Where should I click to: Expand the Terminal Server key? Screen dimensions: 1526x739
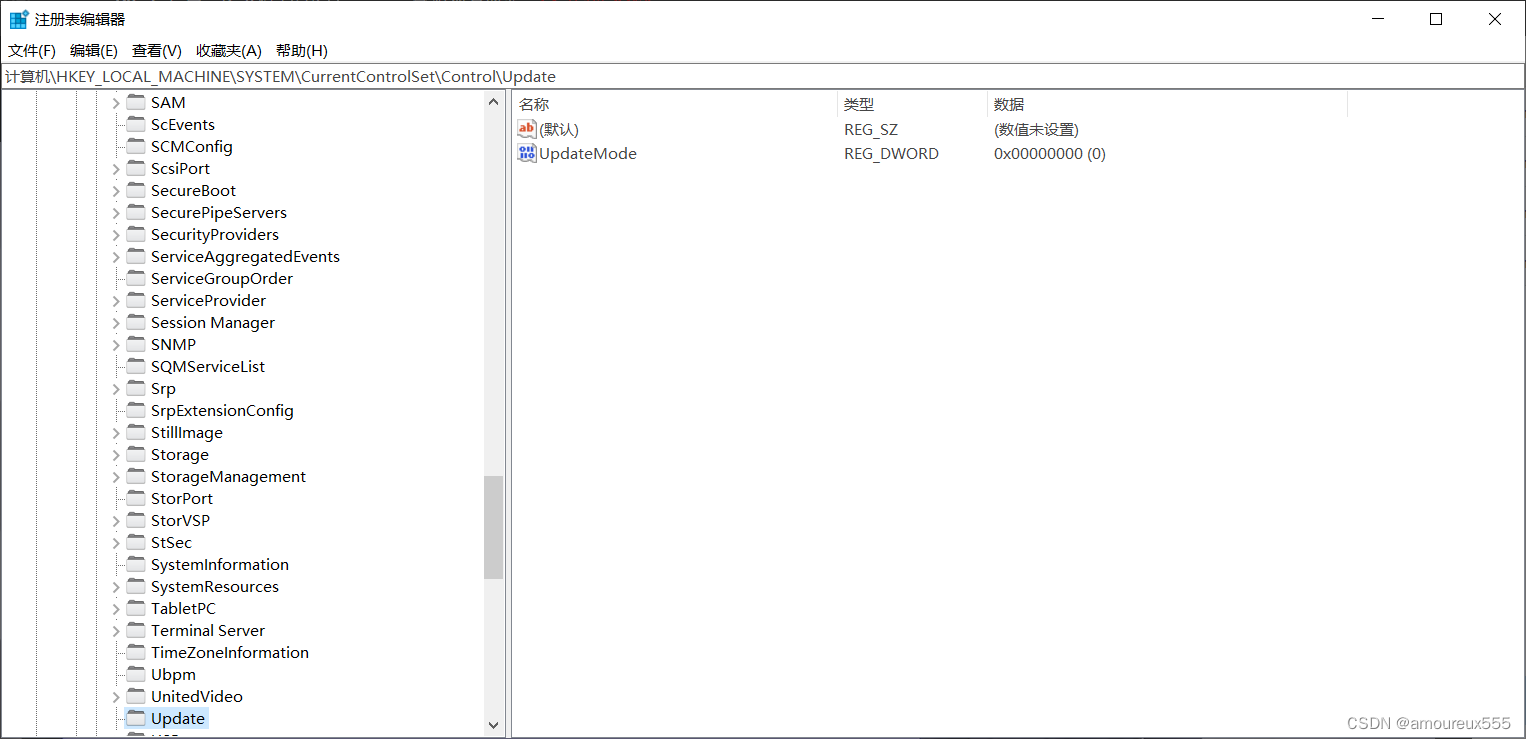pos(115,631)
